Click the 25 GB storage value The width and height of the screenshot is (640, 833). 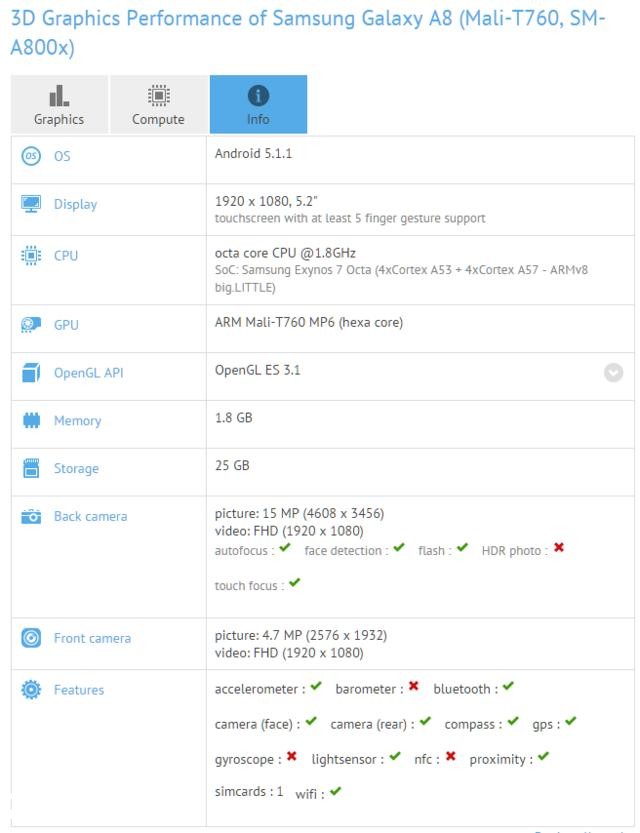pos(232,466)
